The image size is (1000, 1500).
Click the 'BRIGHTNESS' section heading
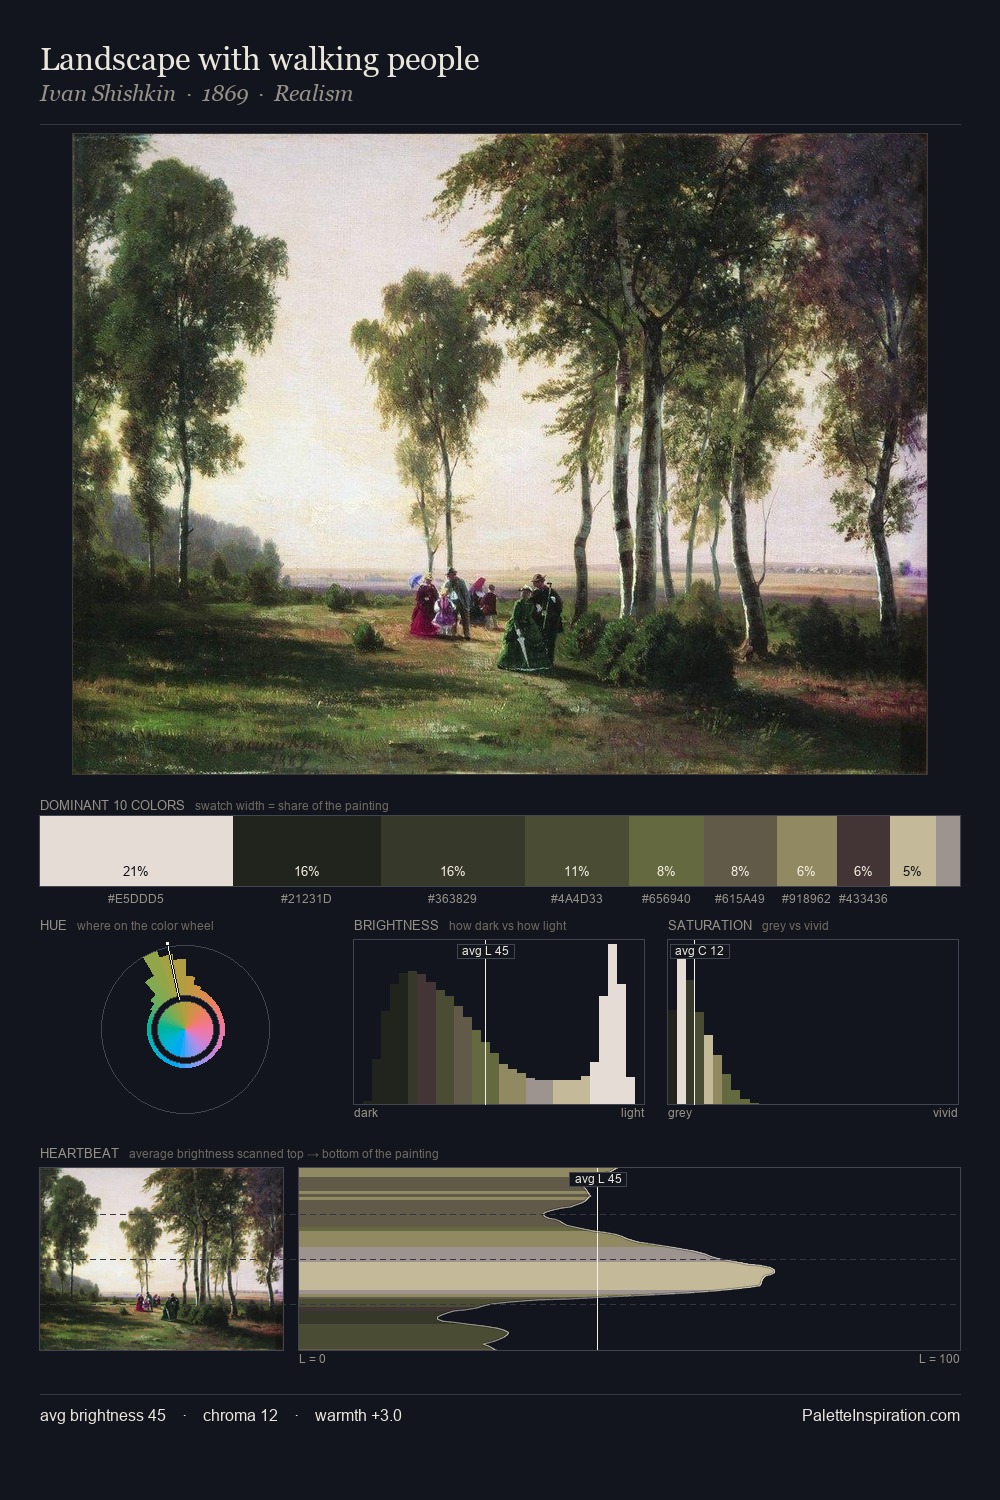(396, 925)
